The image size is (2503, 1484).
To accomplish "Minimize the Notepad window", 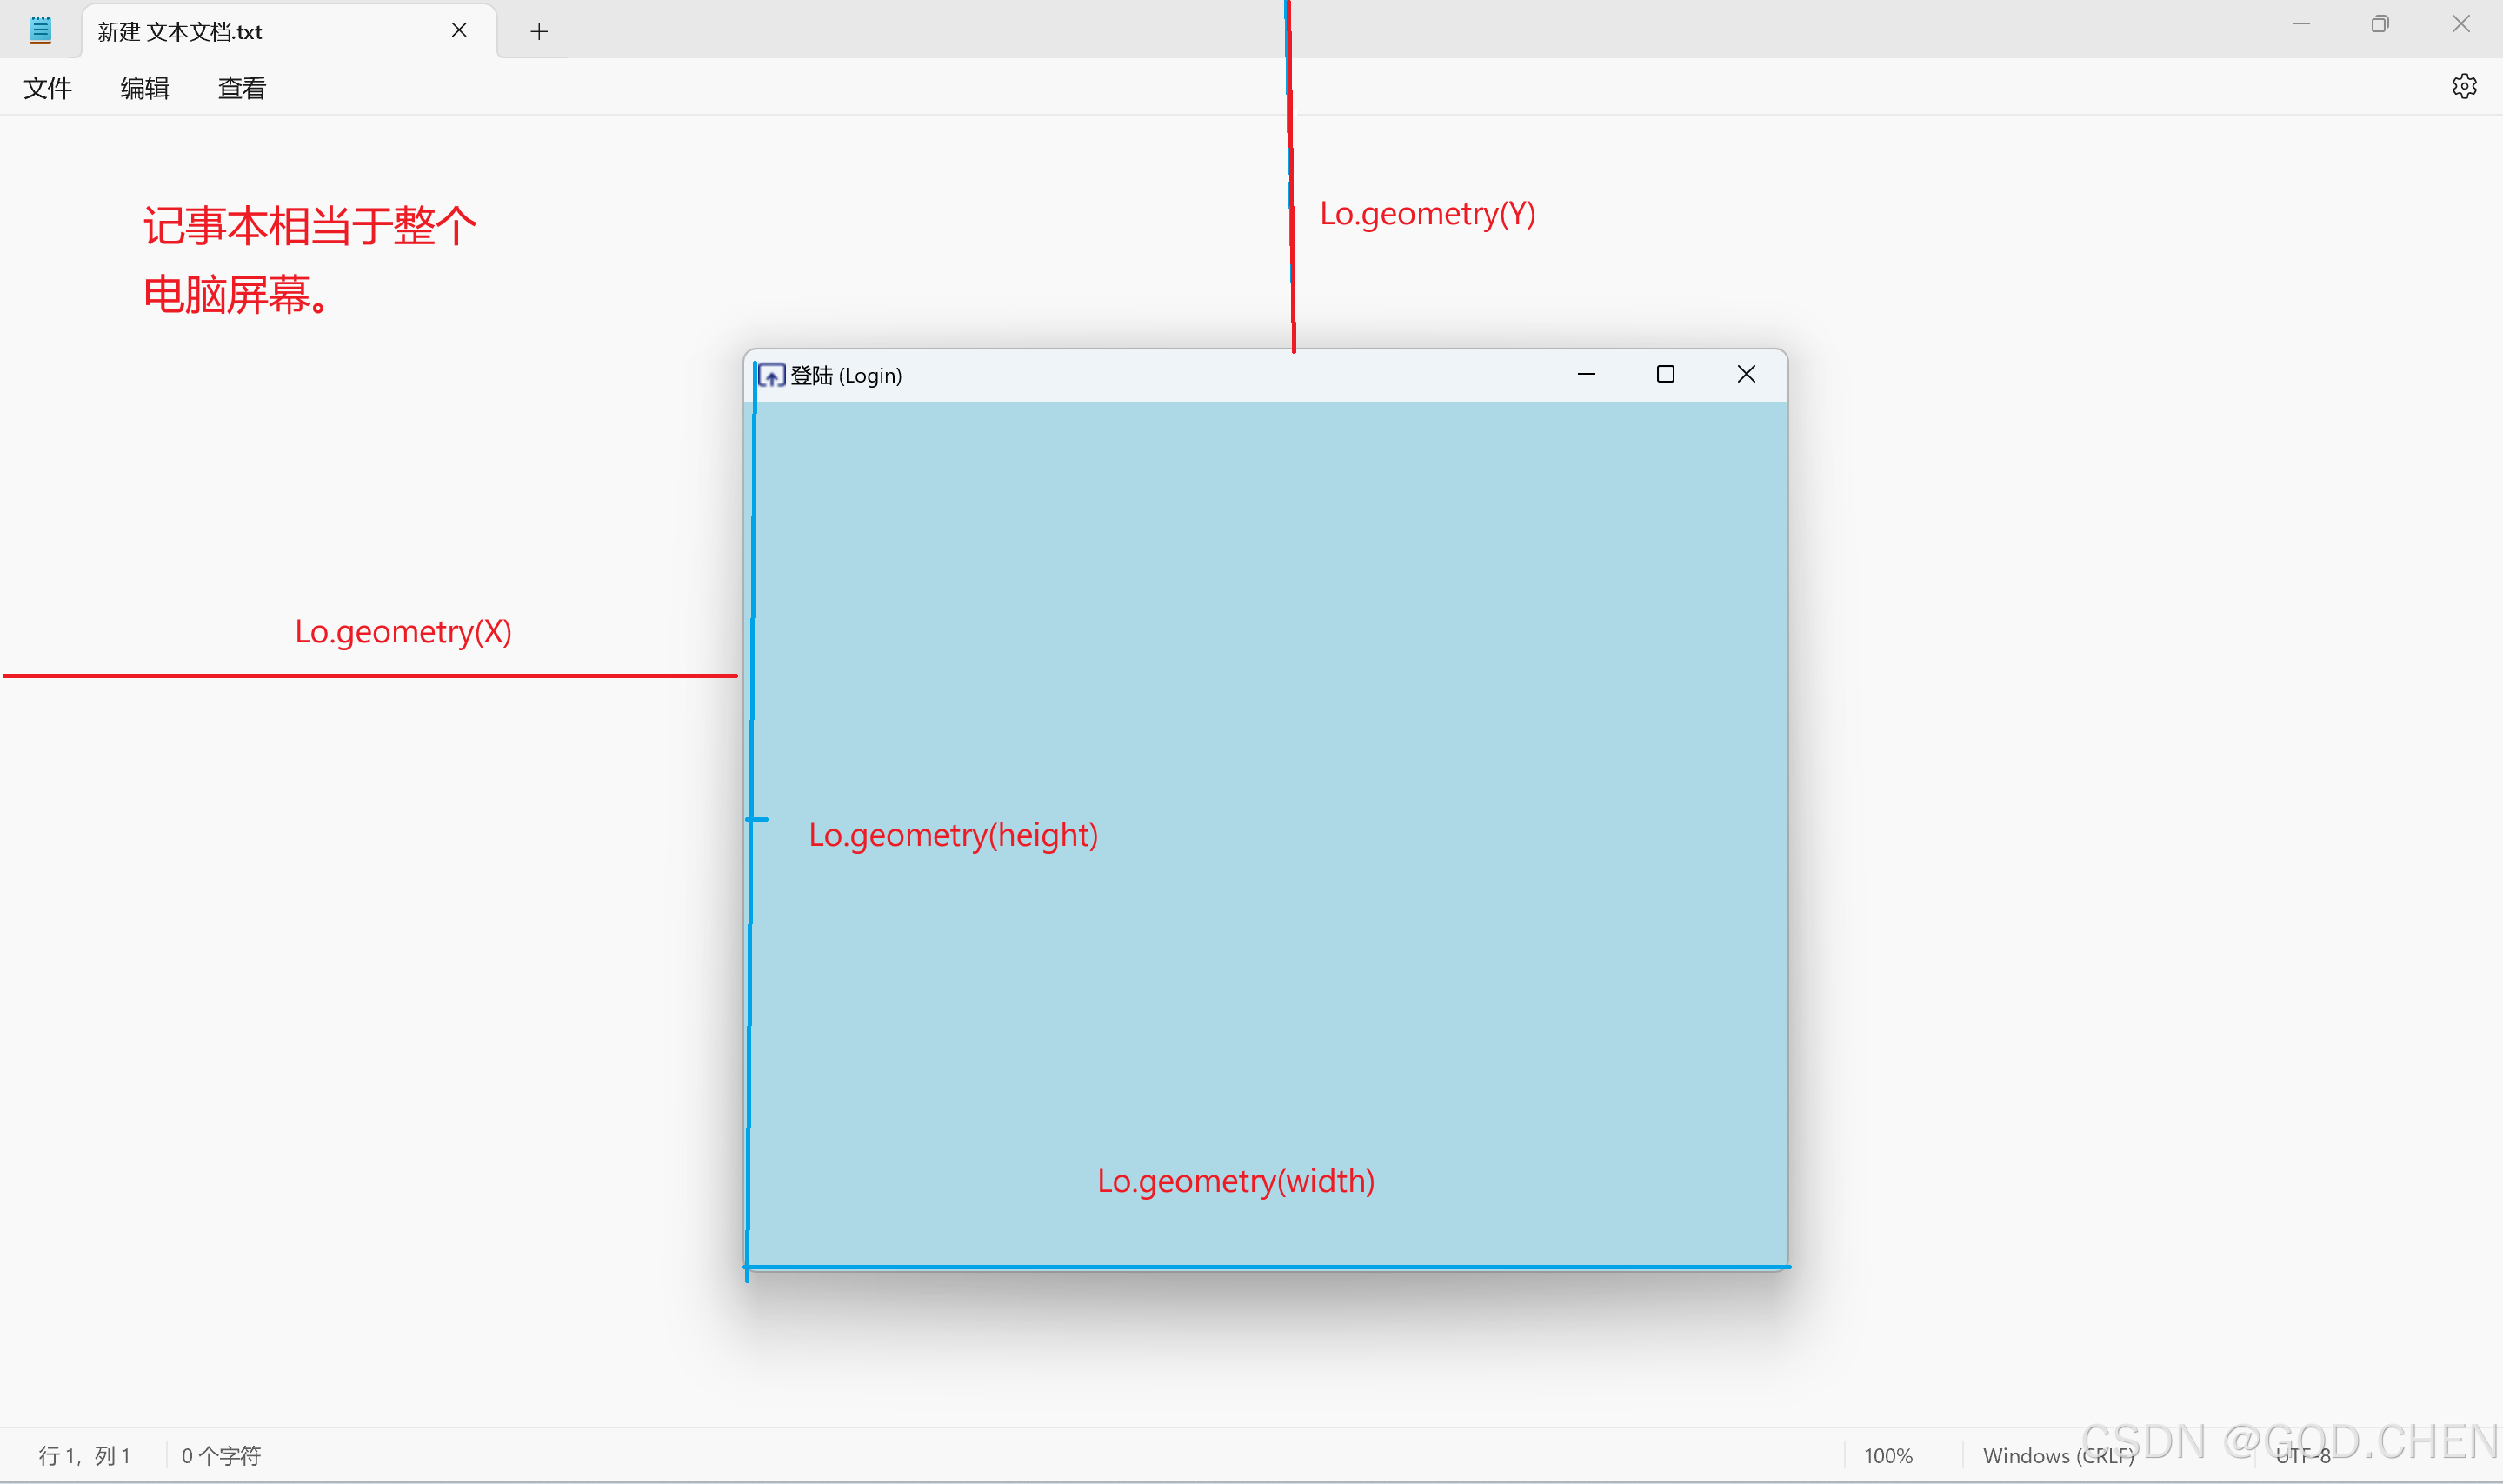I will (2300, 24).
